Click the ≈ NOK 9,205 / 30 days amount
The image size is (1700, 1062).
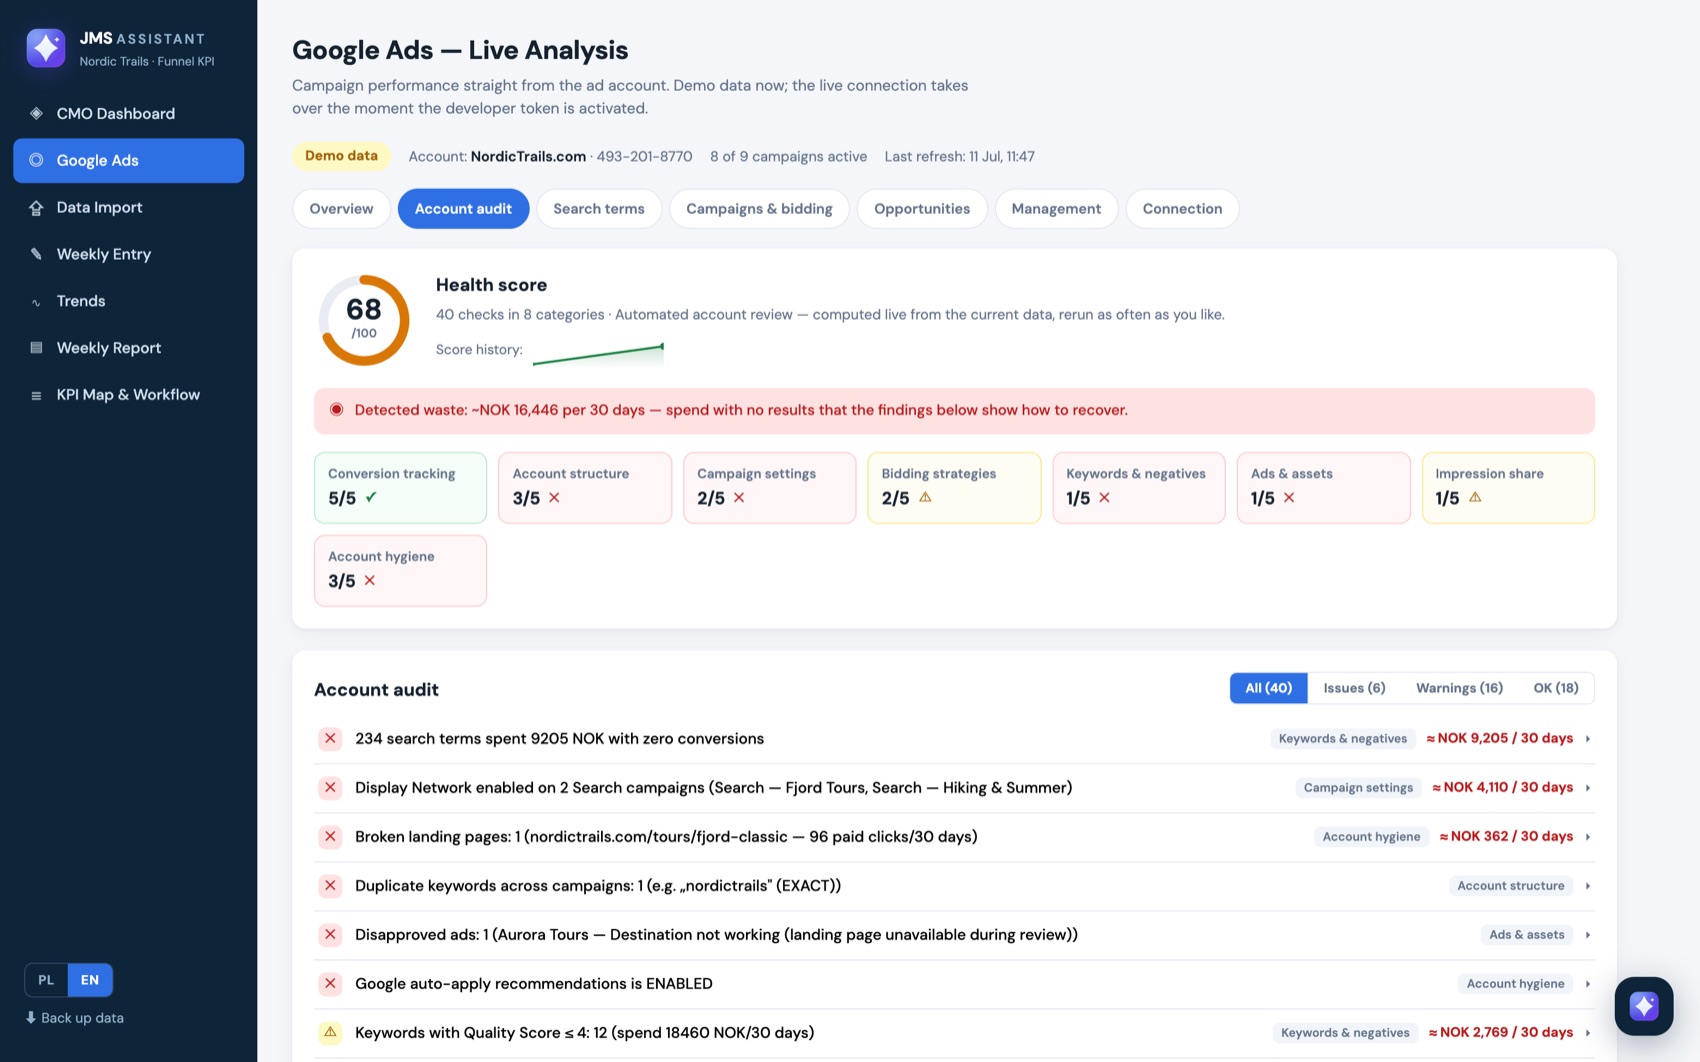1499,739
